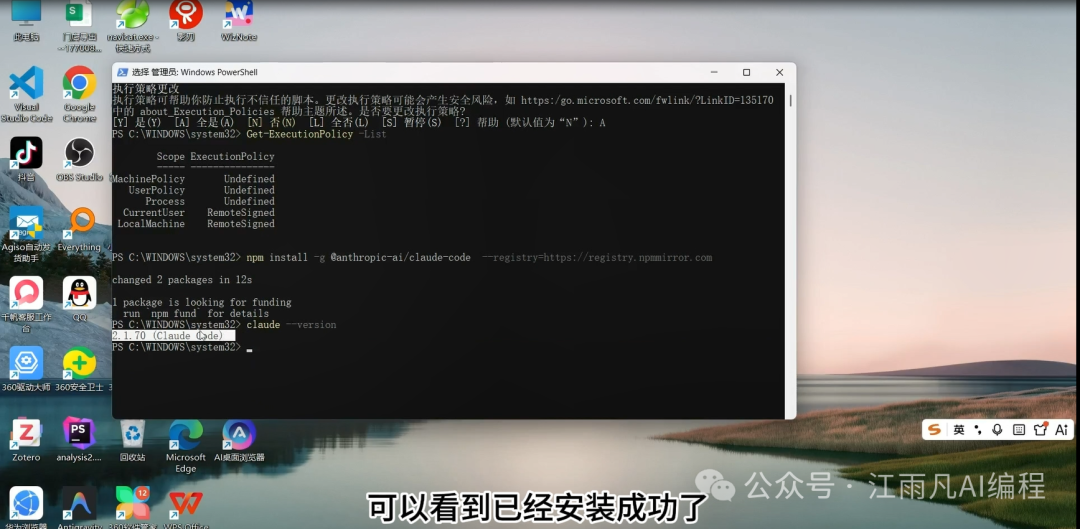Screen dimensions: 1080x529
Task: Open the 回收站 recycle bin
Action: point(133,439)
